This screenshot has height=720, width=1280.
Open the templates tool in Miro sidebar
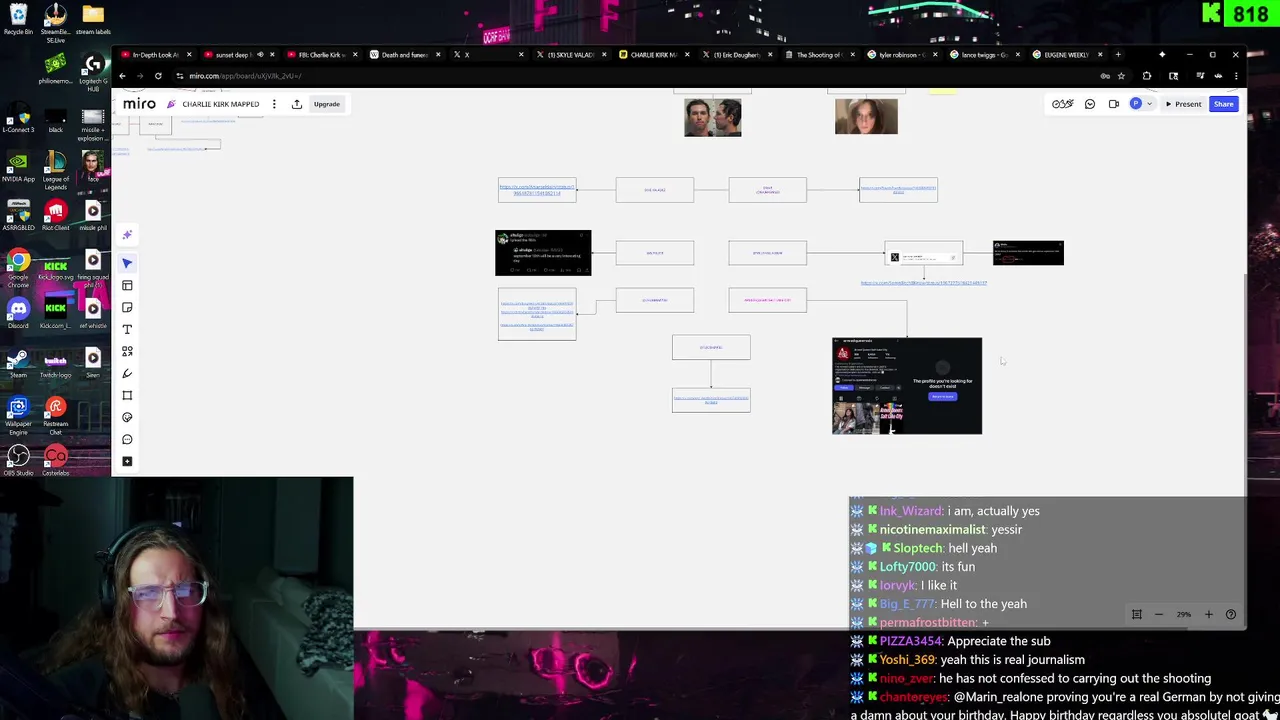click(x=127, y=286)
